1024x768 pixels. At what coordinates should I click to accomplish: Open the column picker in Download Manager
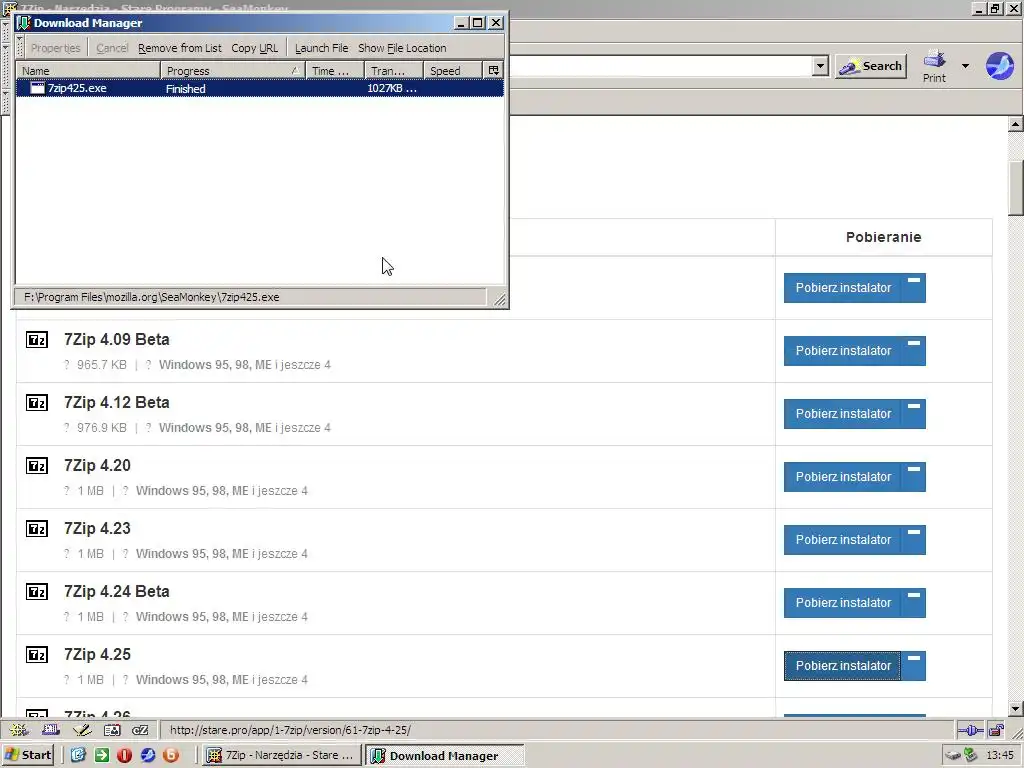[x=493, y=71]
